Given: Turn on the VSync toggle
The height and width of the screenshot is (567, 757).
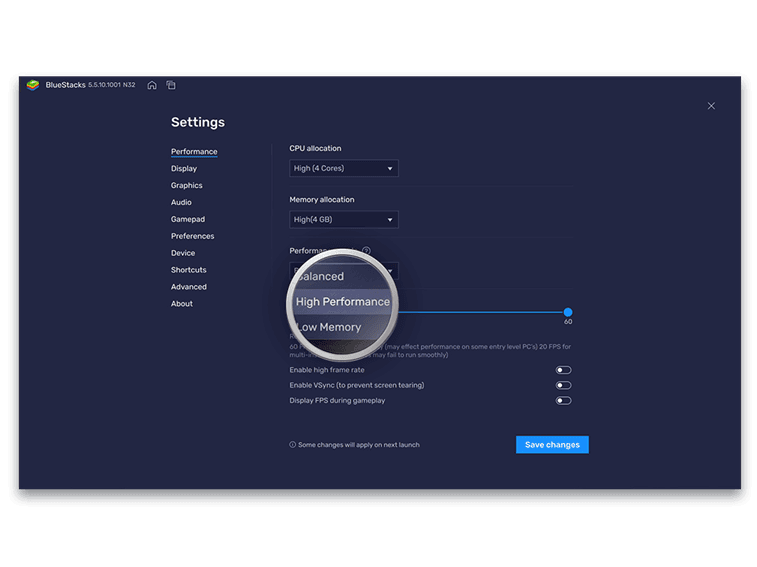Looking at the screenshot, I should tap(564, 385).
